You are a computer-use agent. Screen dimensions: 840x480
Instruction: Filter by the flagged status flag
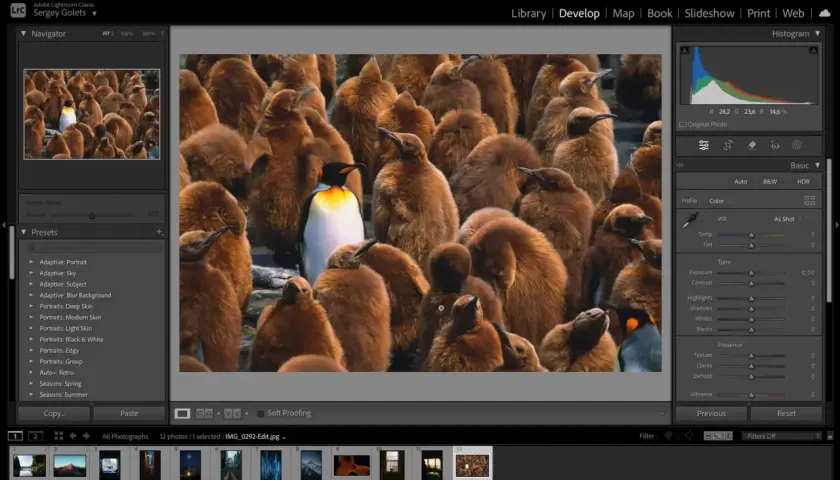[669, 436]
